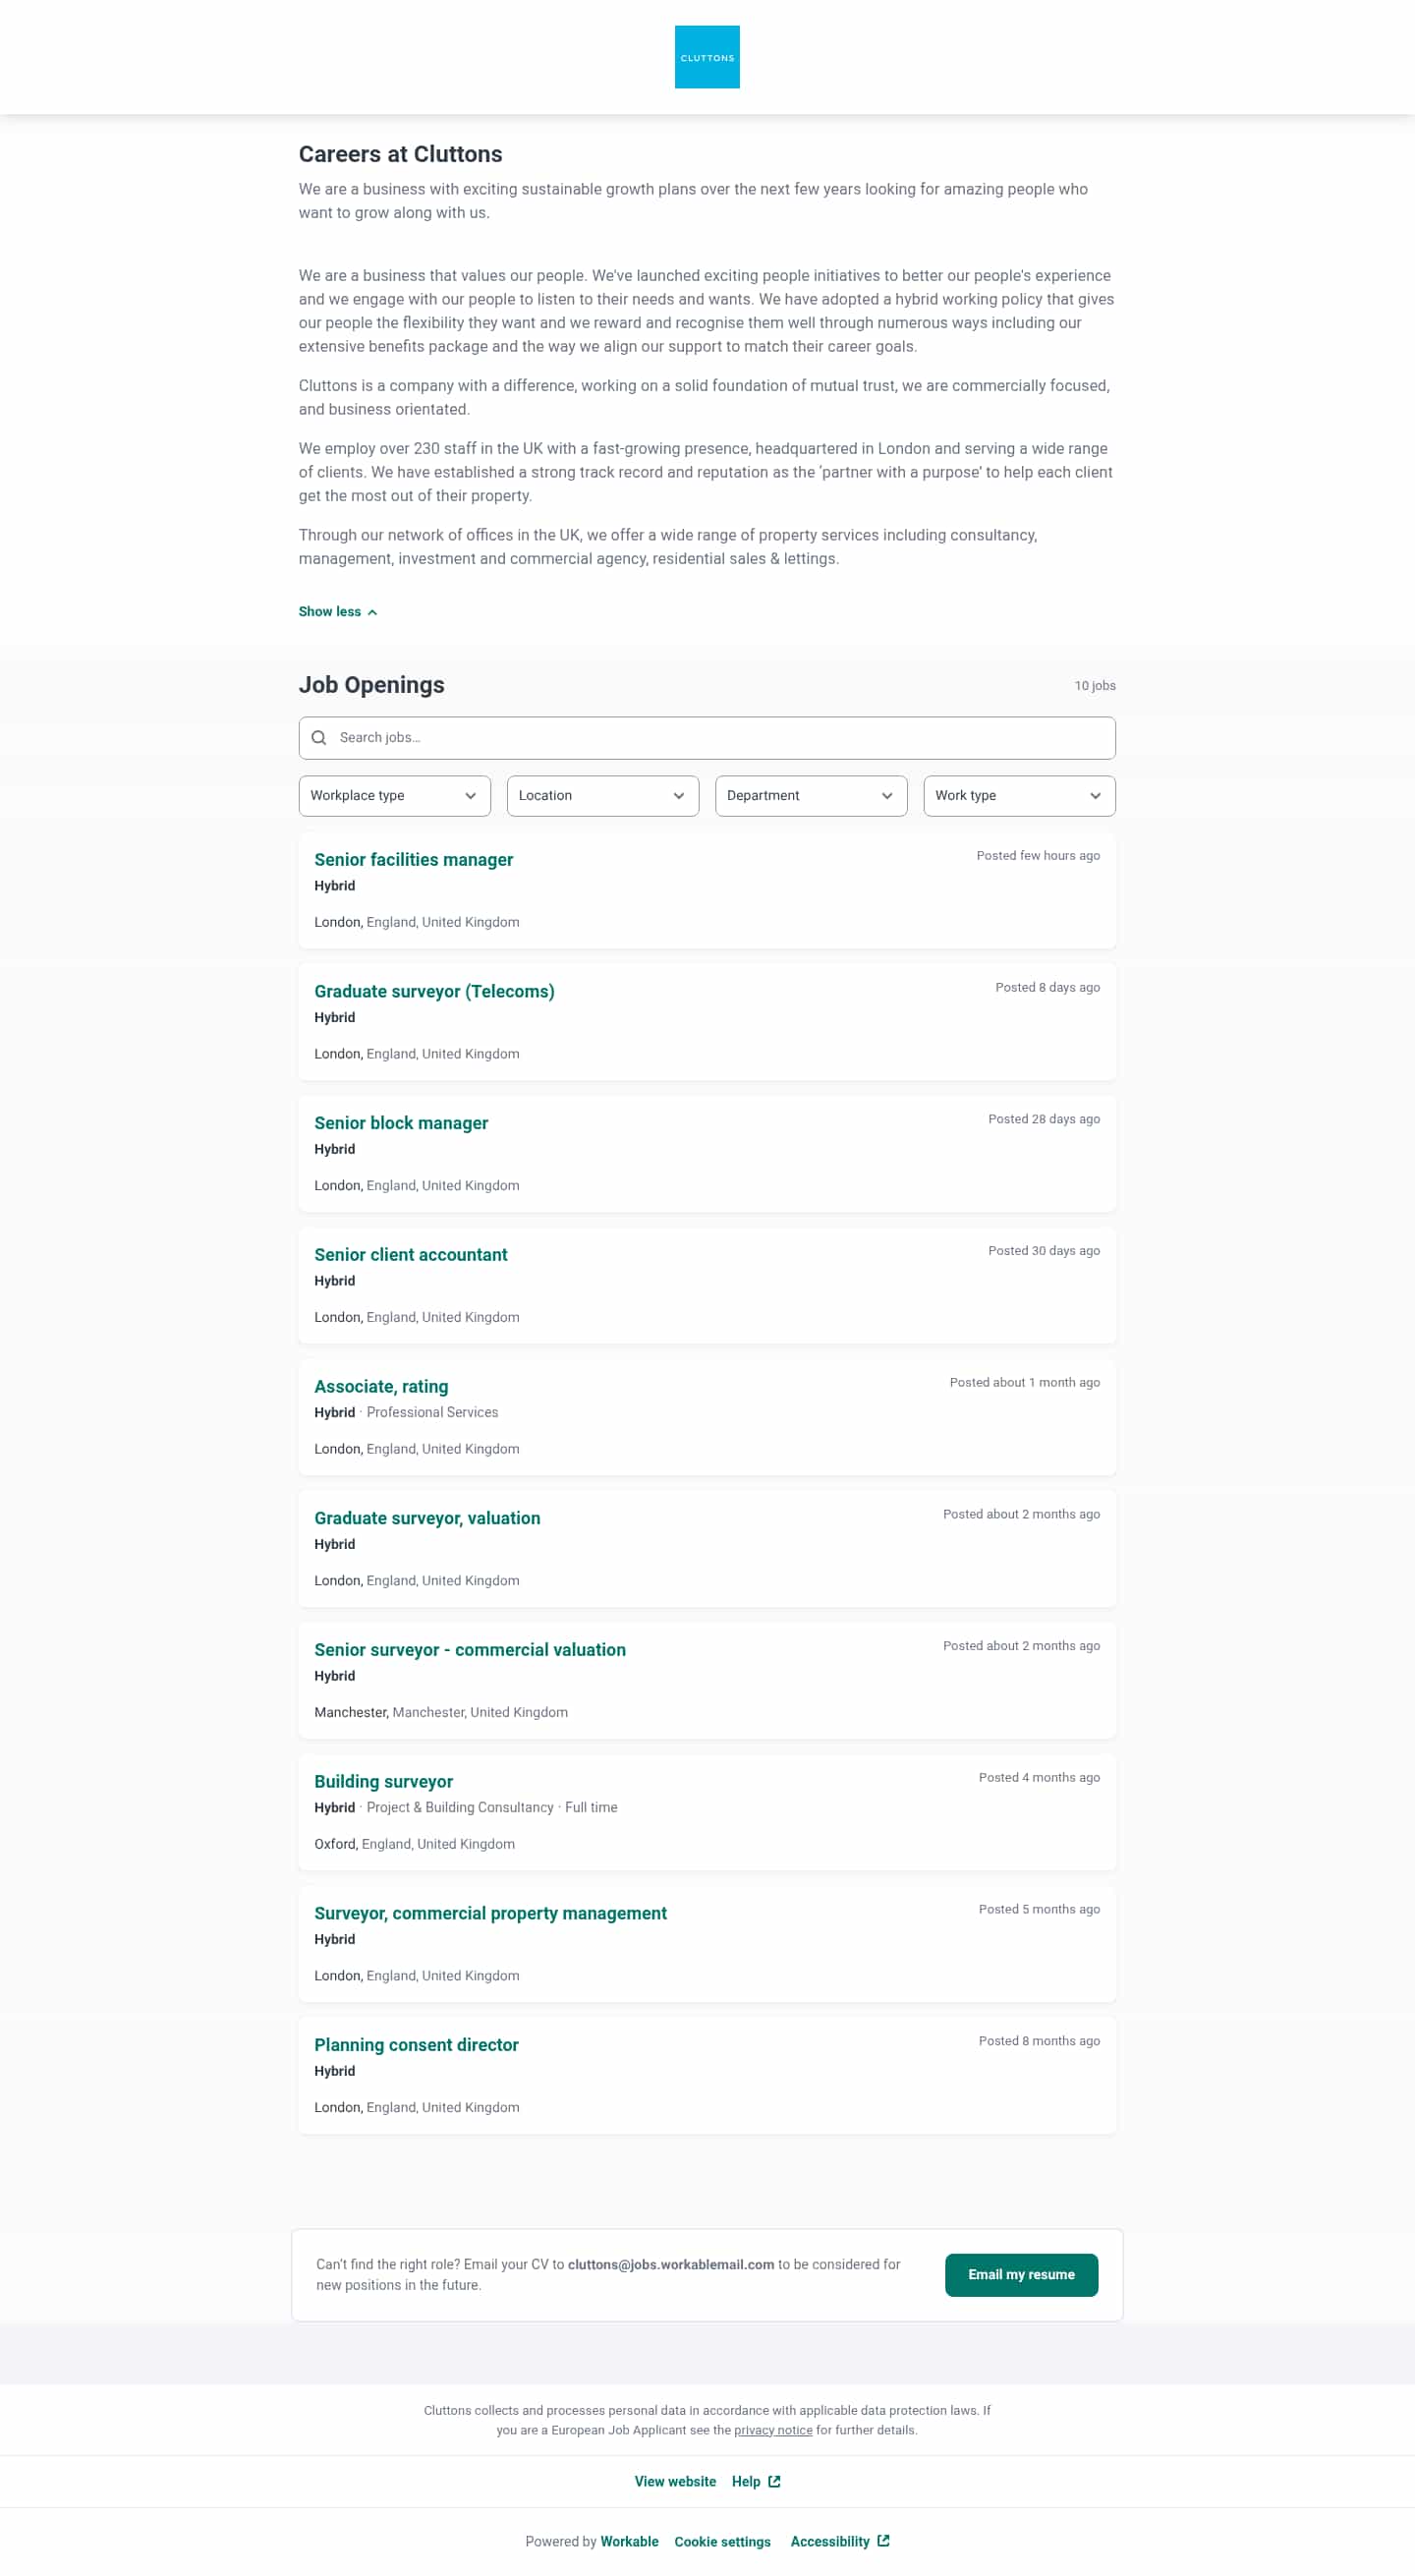Image resolution: width=1415 pixels, height=2576 pixels.
Task: Open Cookie settings from the footer
Action: (x=722, y=2540)
